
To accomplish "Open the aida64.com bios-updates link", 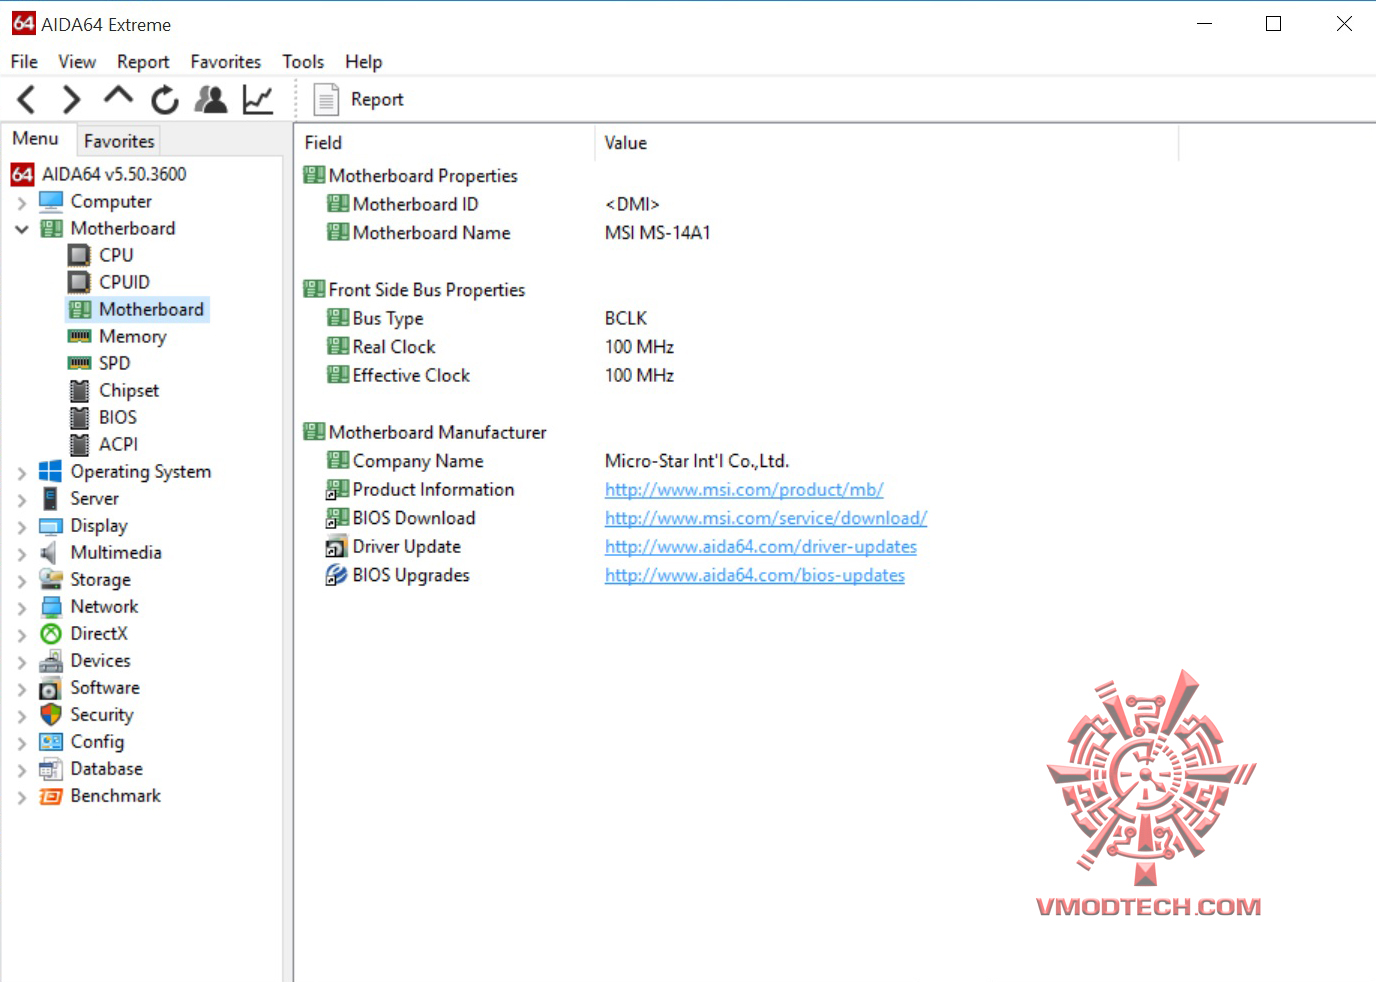I will 755,575.
